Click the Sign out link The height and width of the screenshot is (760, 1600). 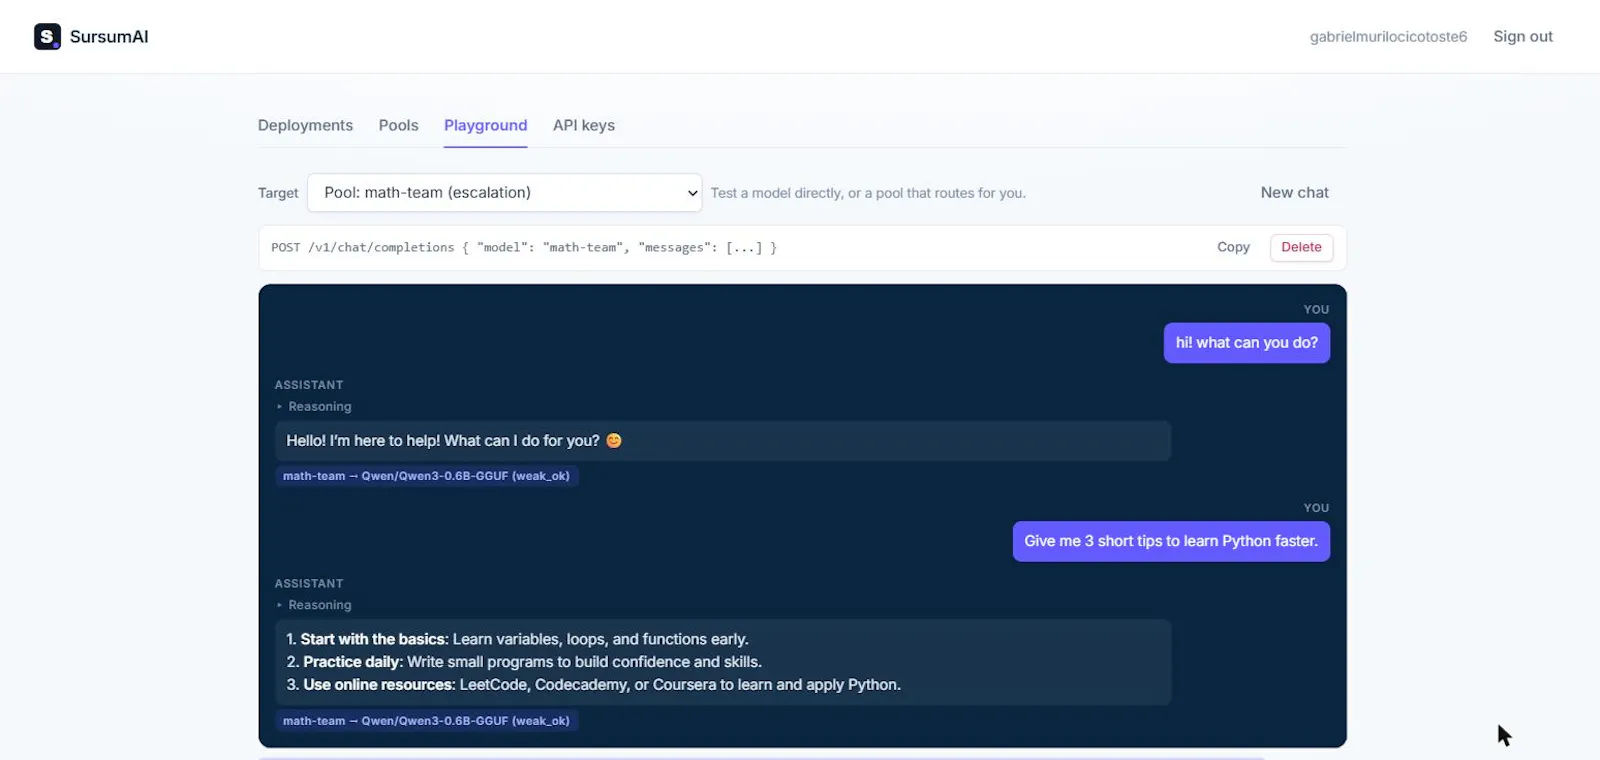point(1523,37)
